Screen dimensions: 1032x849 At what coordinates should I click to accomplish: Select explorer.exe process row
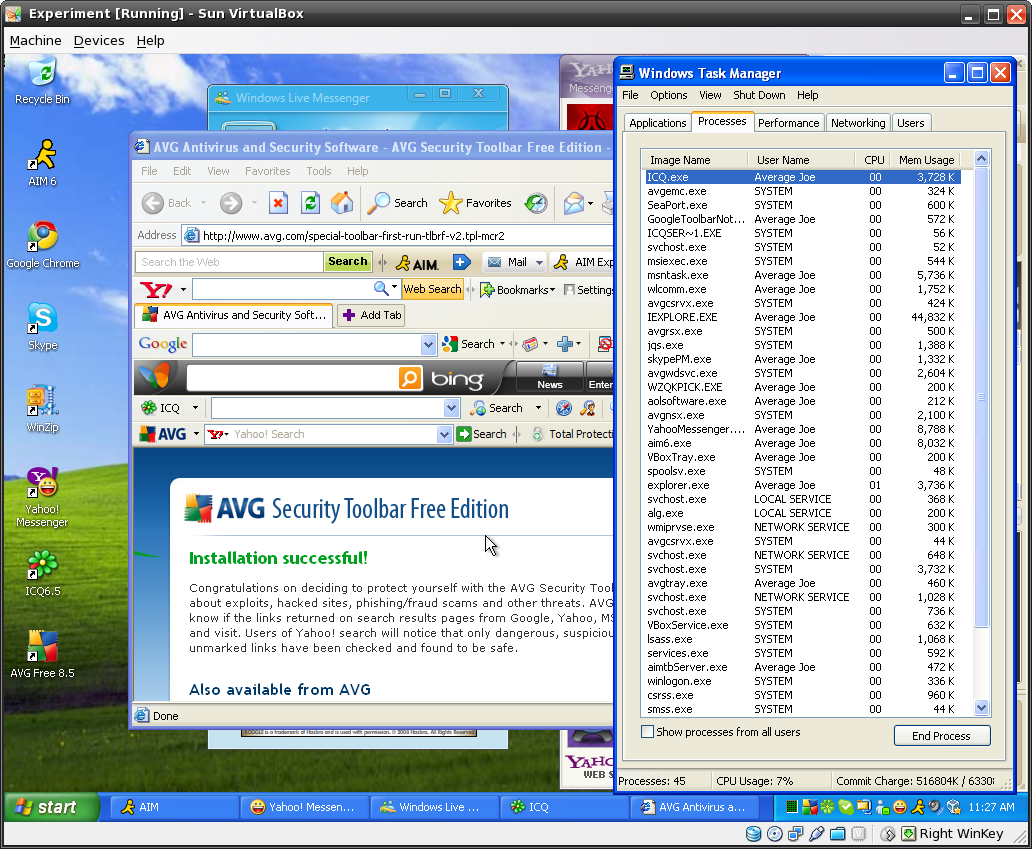coord(802,485)
